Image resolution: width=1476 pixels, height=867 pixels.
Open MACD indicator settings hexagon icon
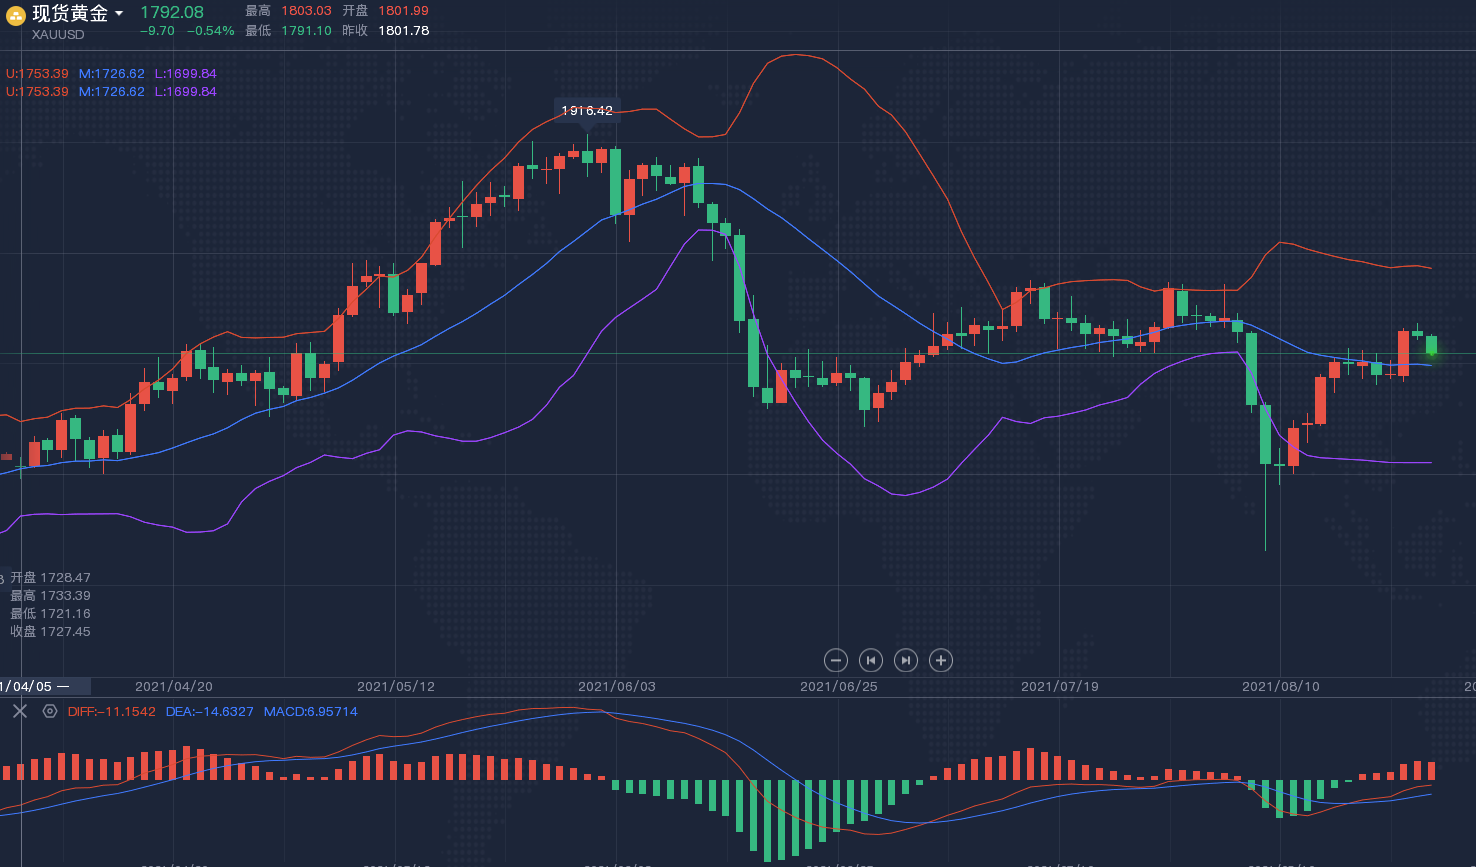tap(50, 711)
